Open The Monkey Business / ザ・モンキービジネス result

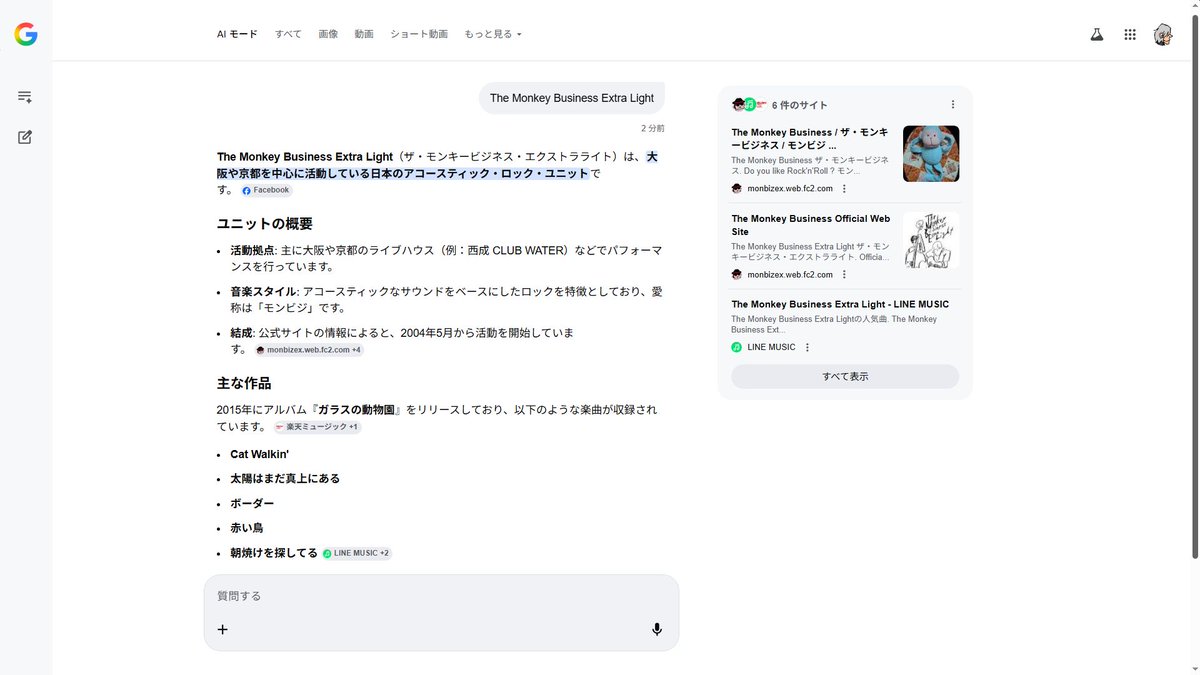810,138
